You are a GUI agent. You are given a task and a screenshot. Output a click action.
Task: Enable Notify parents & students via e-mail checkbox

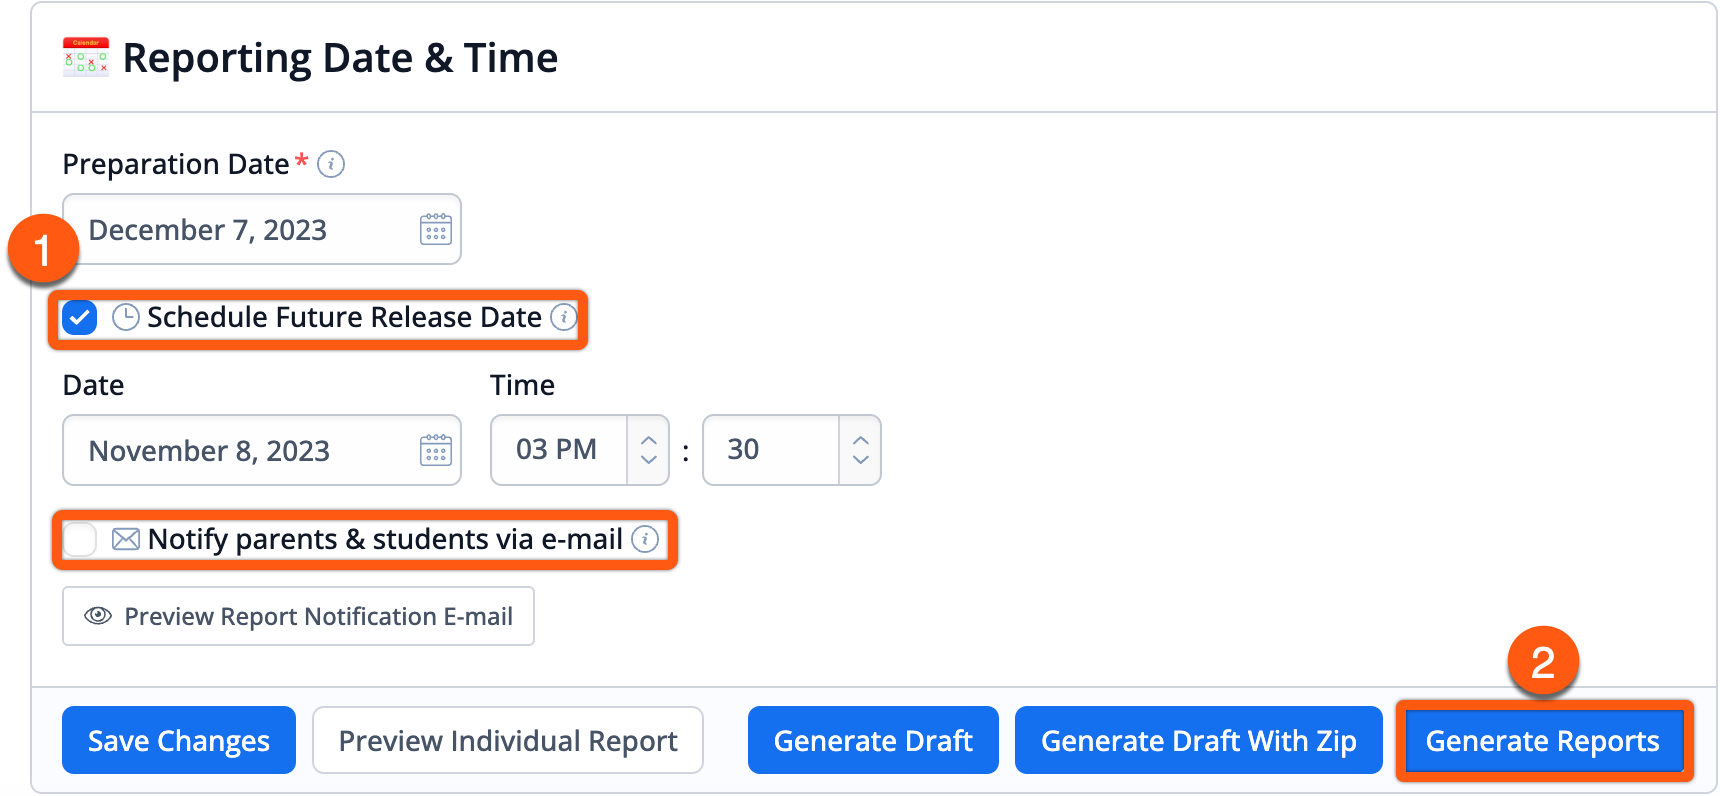[80, 540]
